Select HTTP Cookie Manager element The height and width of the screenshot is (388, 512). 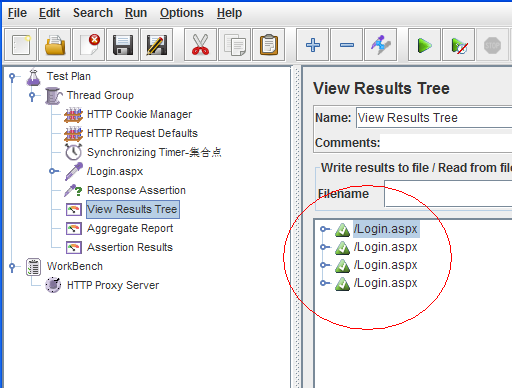point(139,114)
